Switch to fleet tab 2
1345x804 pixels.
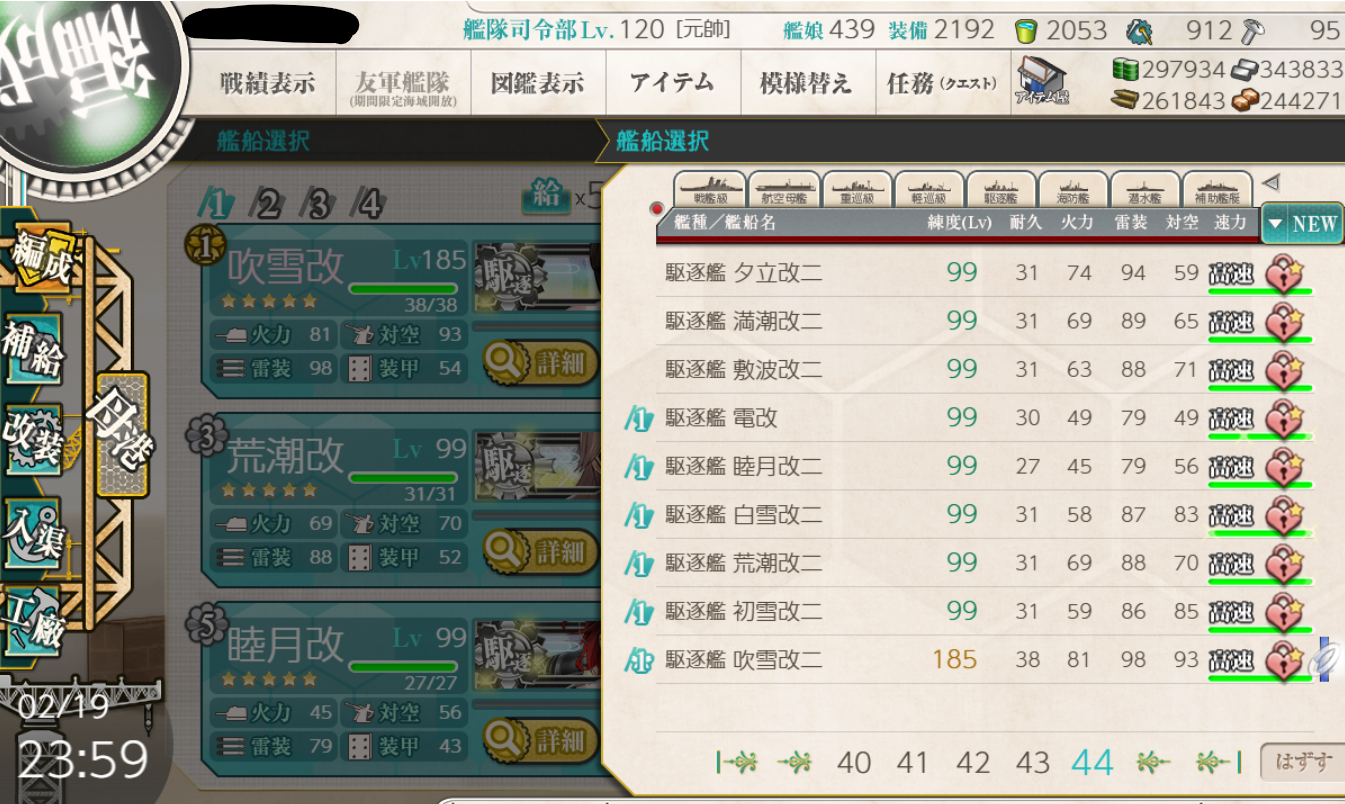[267, 204]
